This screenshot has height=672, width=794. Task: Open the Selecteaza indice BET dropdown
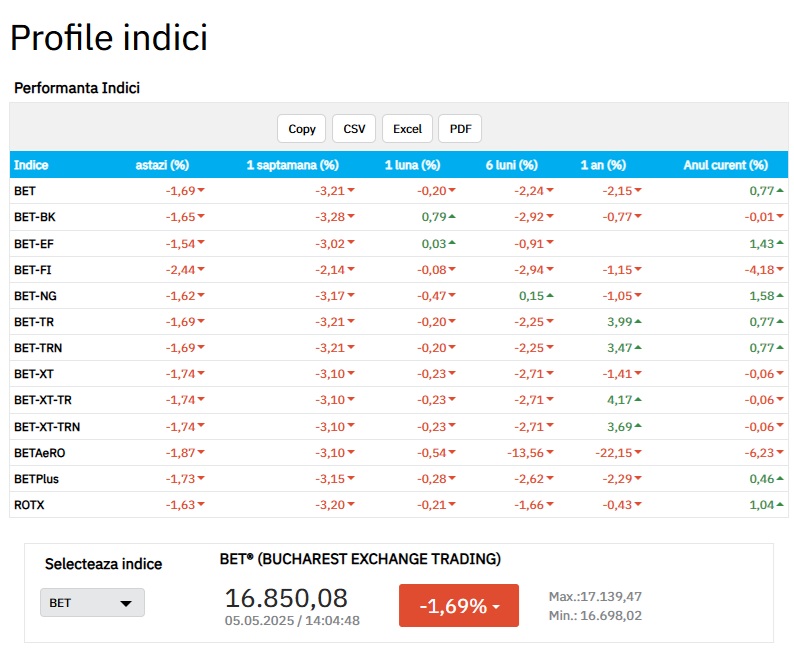click(92, 603)
